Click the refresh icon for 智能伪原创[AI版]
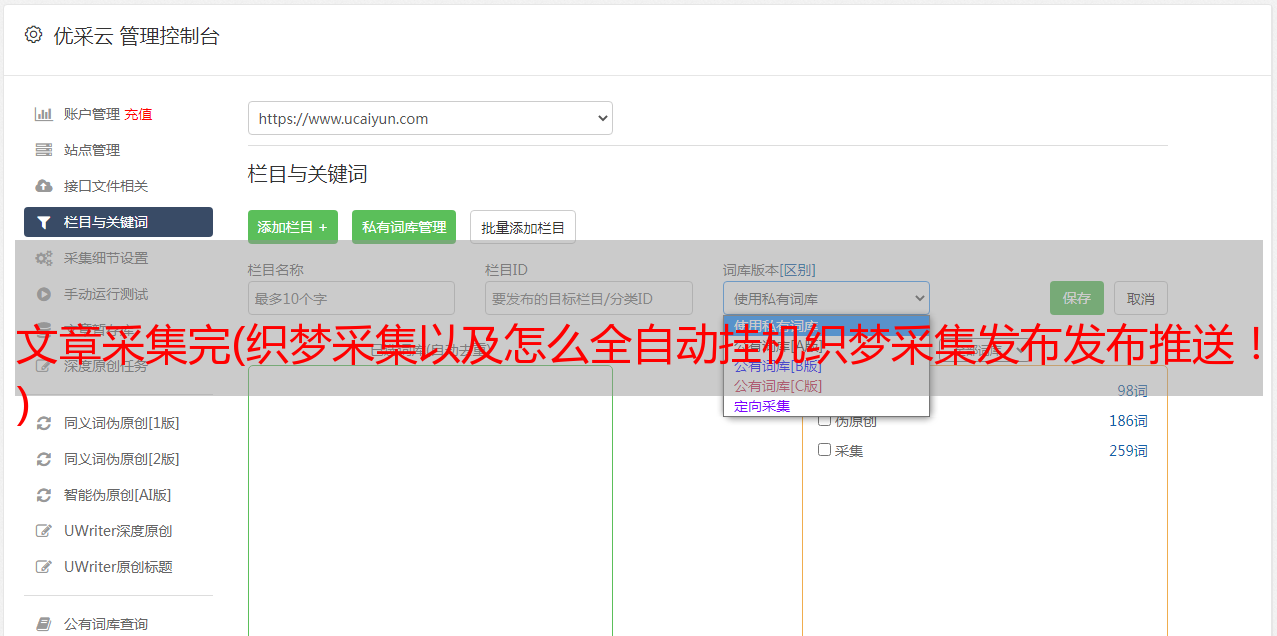 pyautogui.click(x=44, y=495)
